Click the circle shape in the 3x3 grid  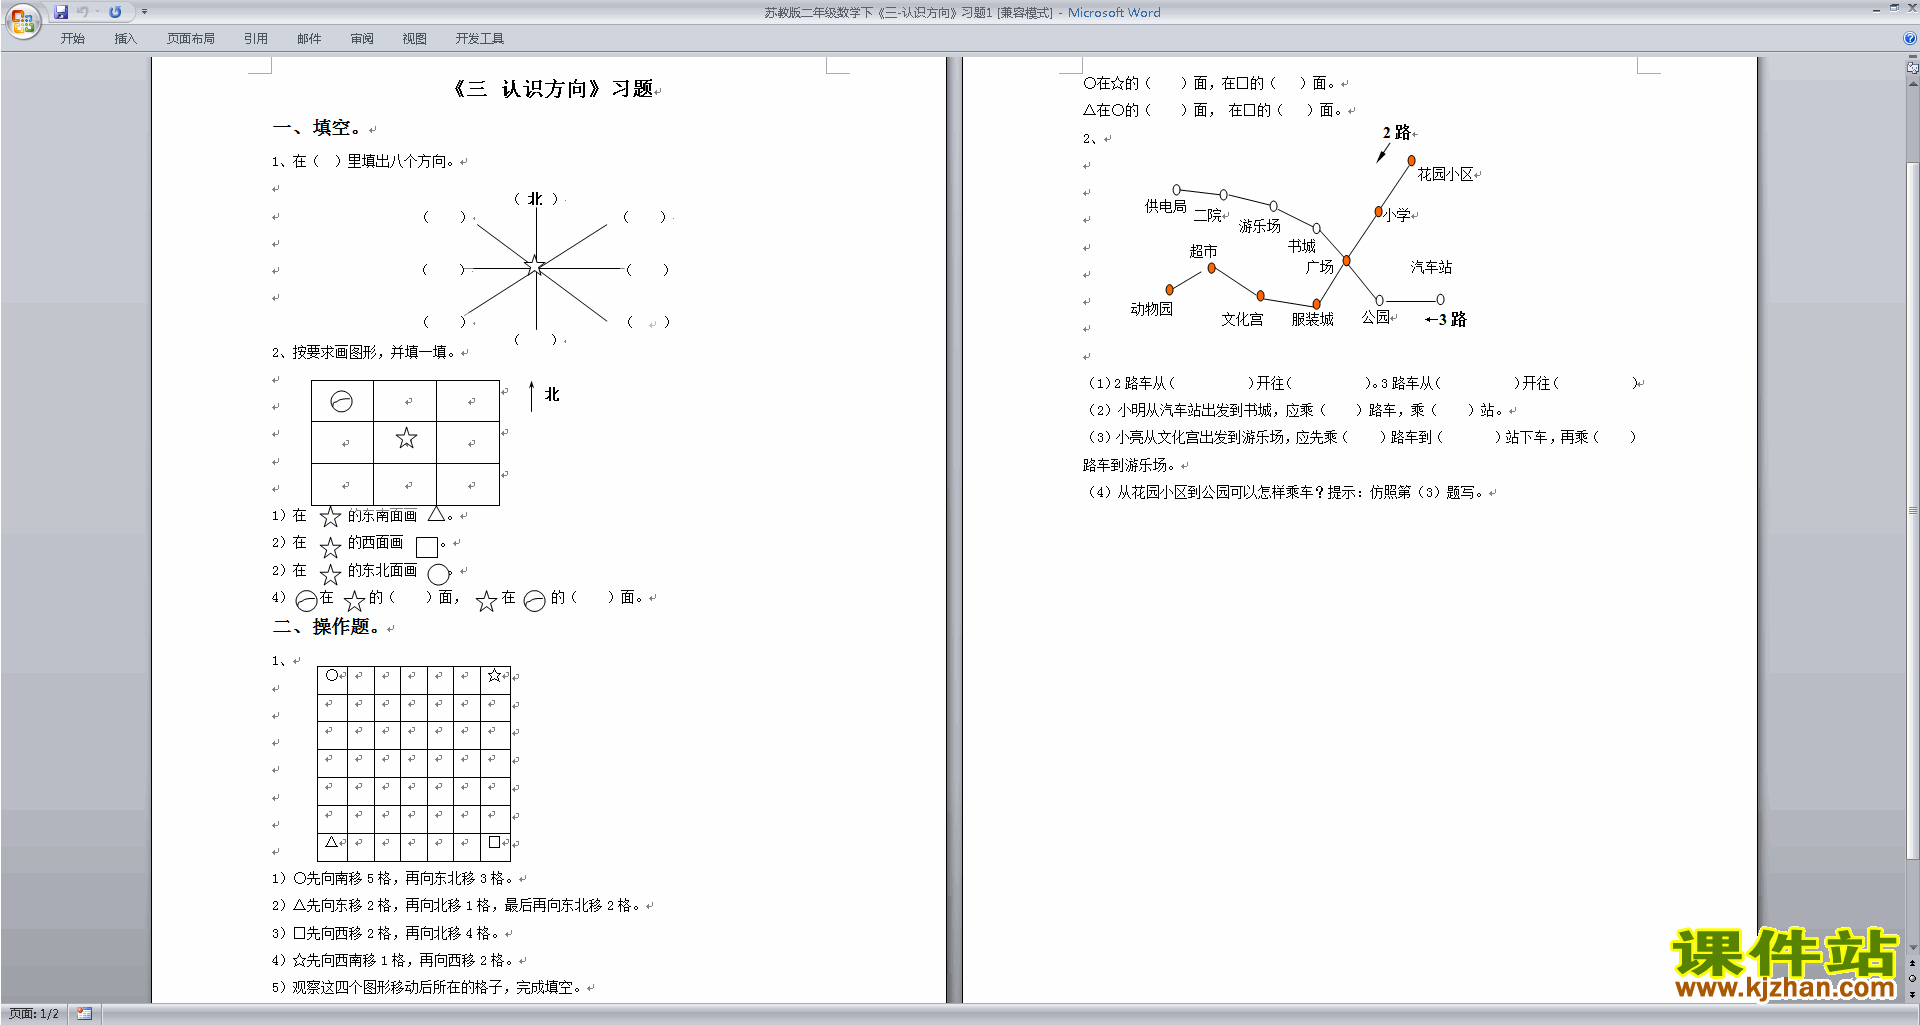tap(341, 401)
